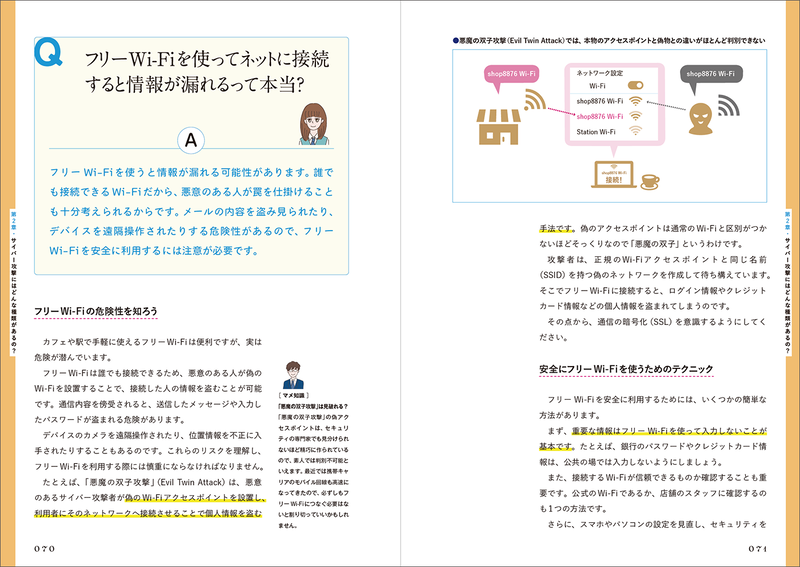Click the bold sidebar title 「悪魔の双子攻撃」は見破れる?
This screenshot has width=800, height=567.
pyautogui.click(x=313, y=407)
